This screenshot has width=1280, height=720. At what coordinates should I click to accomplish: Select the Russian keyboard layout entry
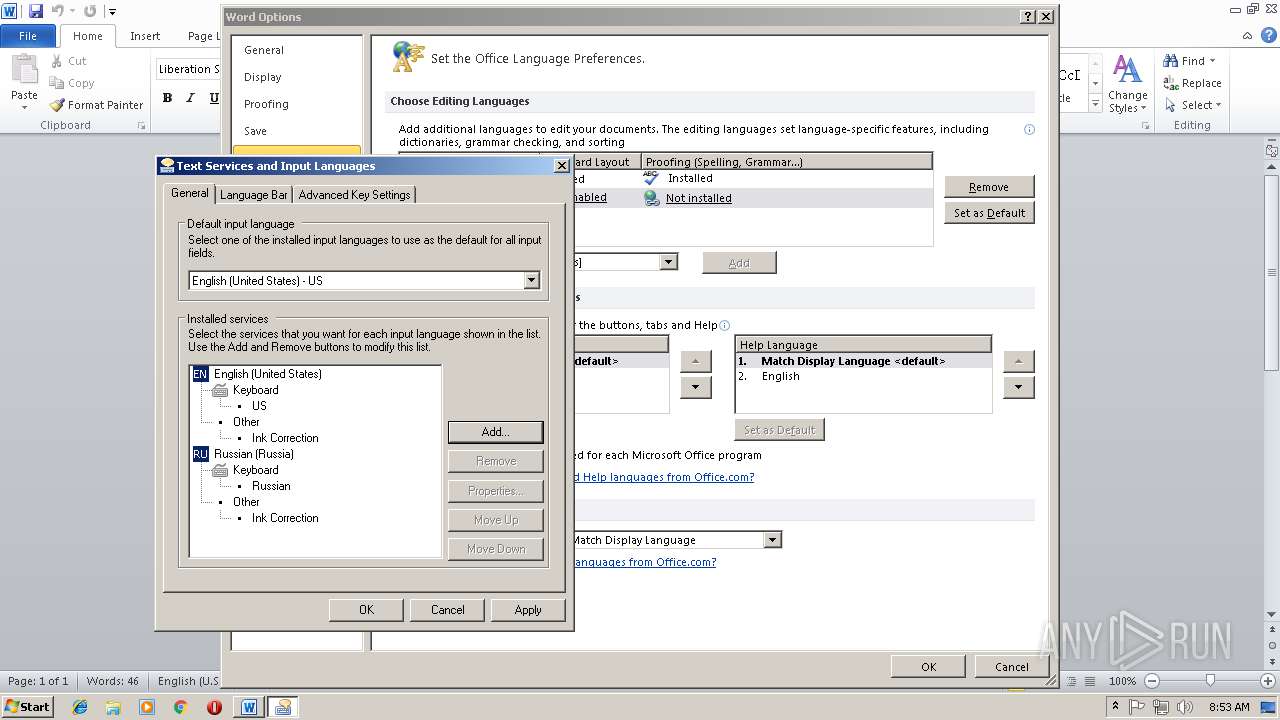click(271, 486)
